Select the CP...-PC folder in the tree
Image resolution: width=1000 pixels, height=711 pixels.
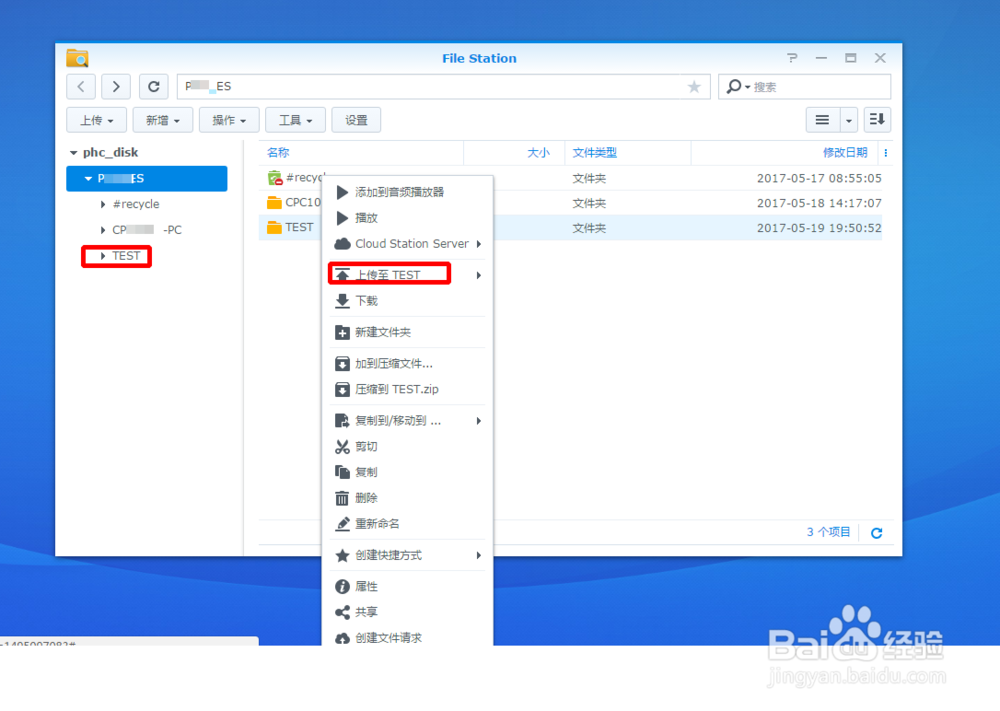click(147, 230)
